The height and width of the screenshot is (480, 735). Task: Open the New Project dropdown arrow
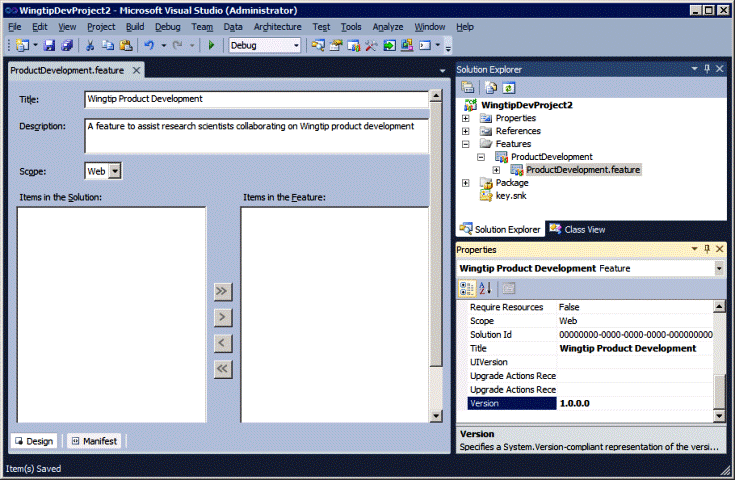click(35, 45)
